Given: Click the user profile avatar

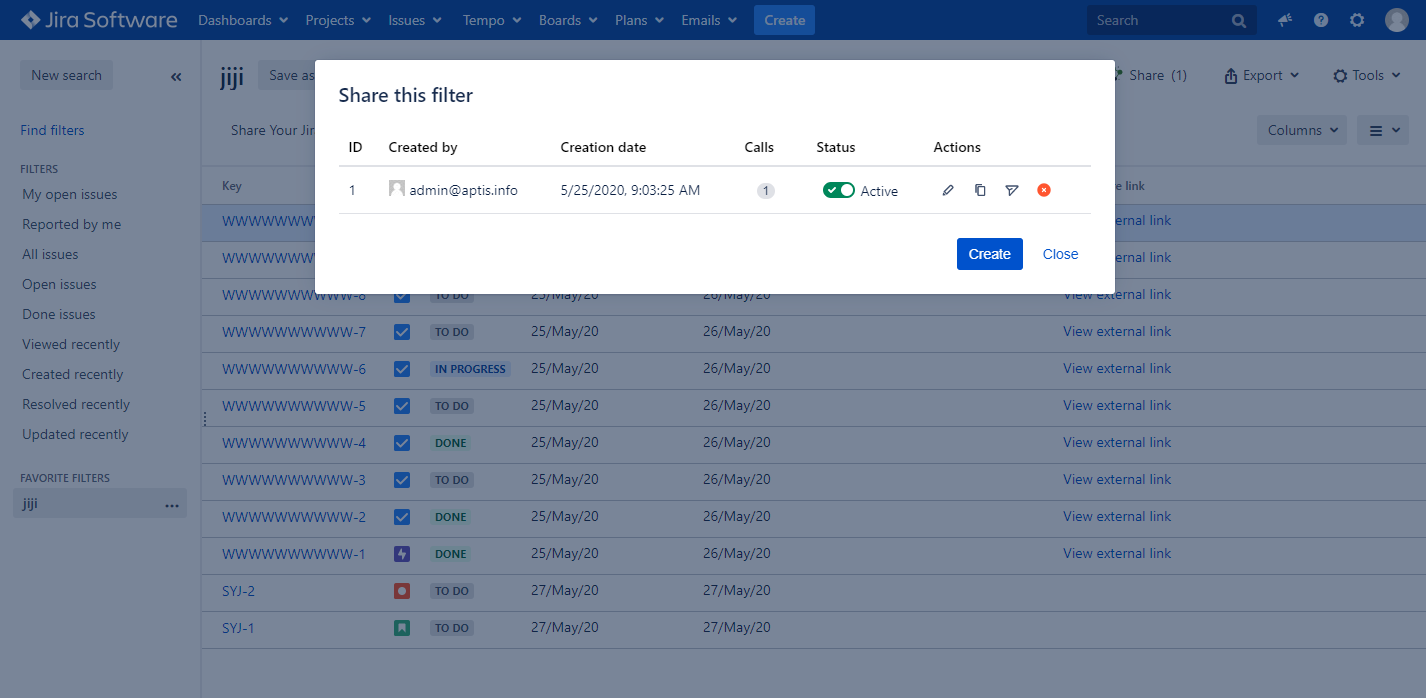Looking at the screenshot, I should coord(1397,20).
